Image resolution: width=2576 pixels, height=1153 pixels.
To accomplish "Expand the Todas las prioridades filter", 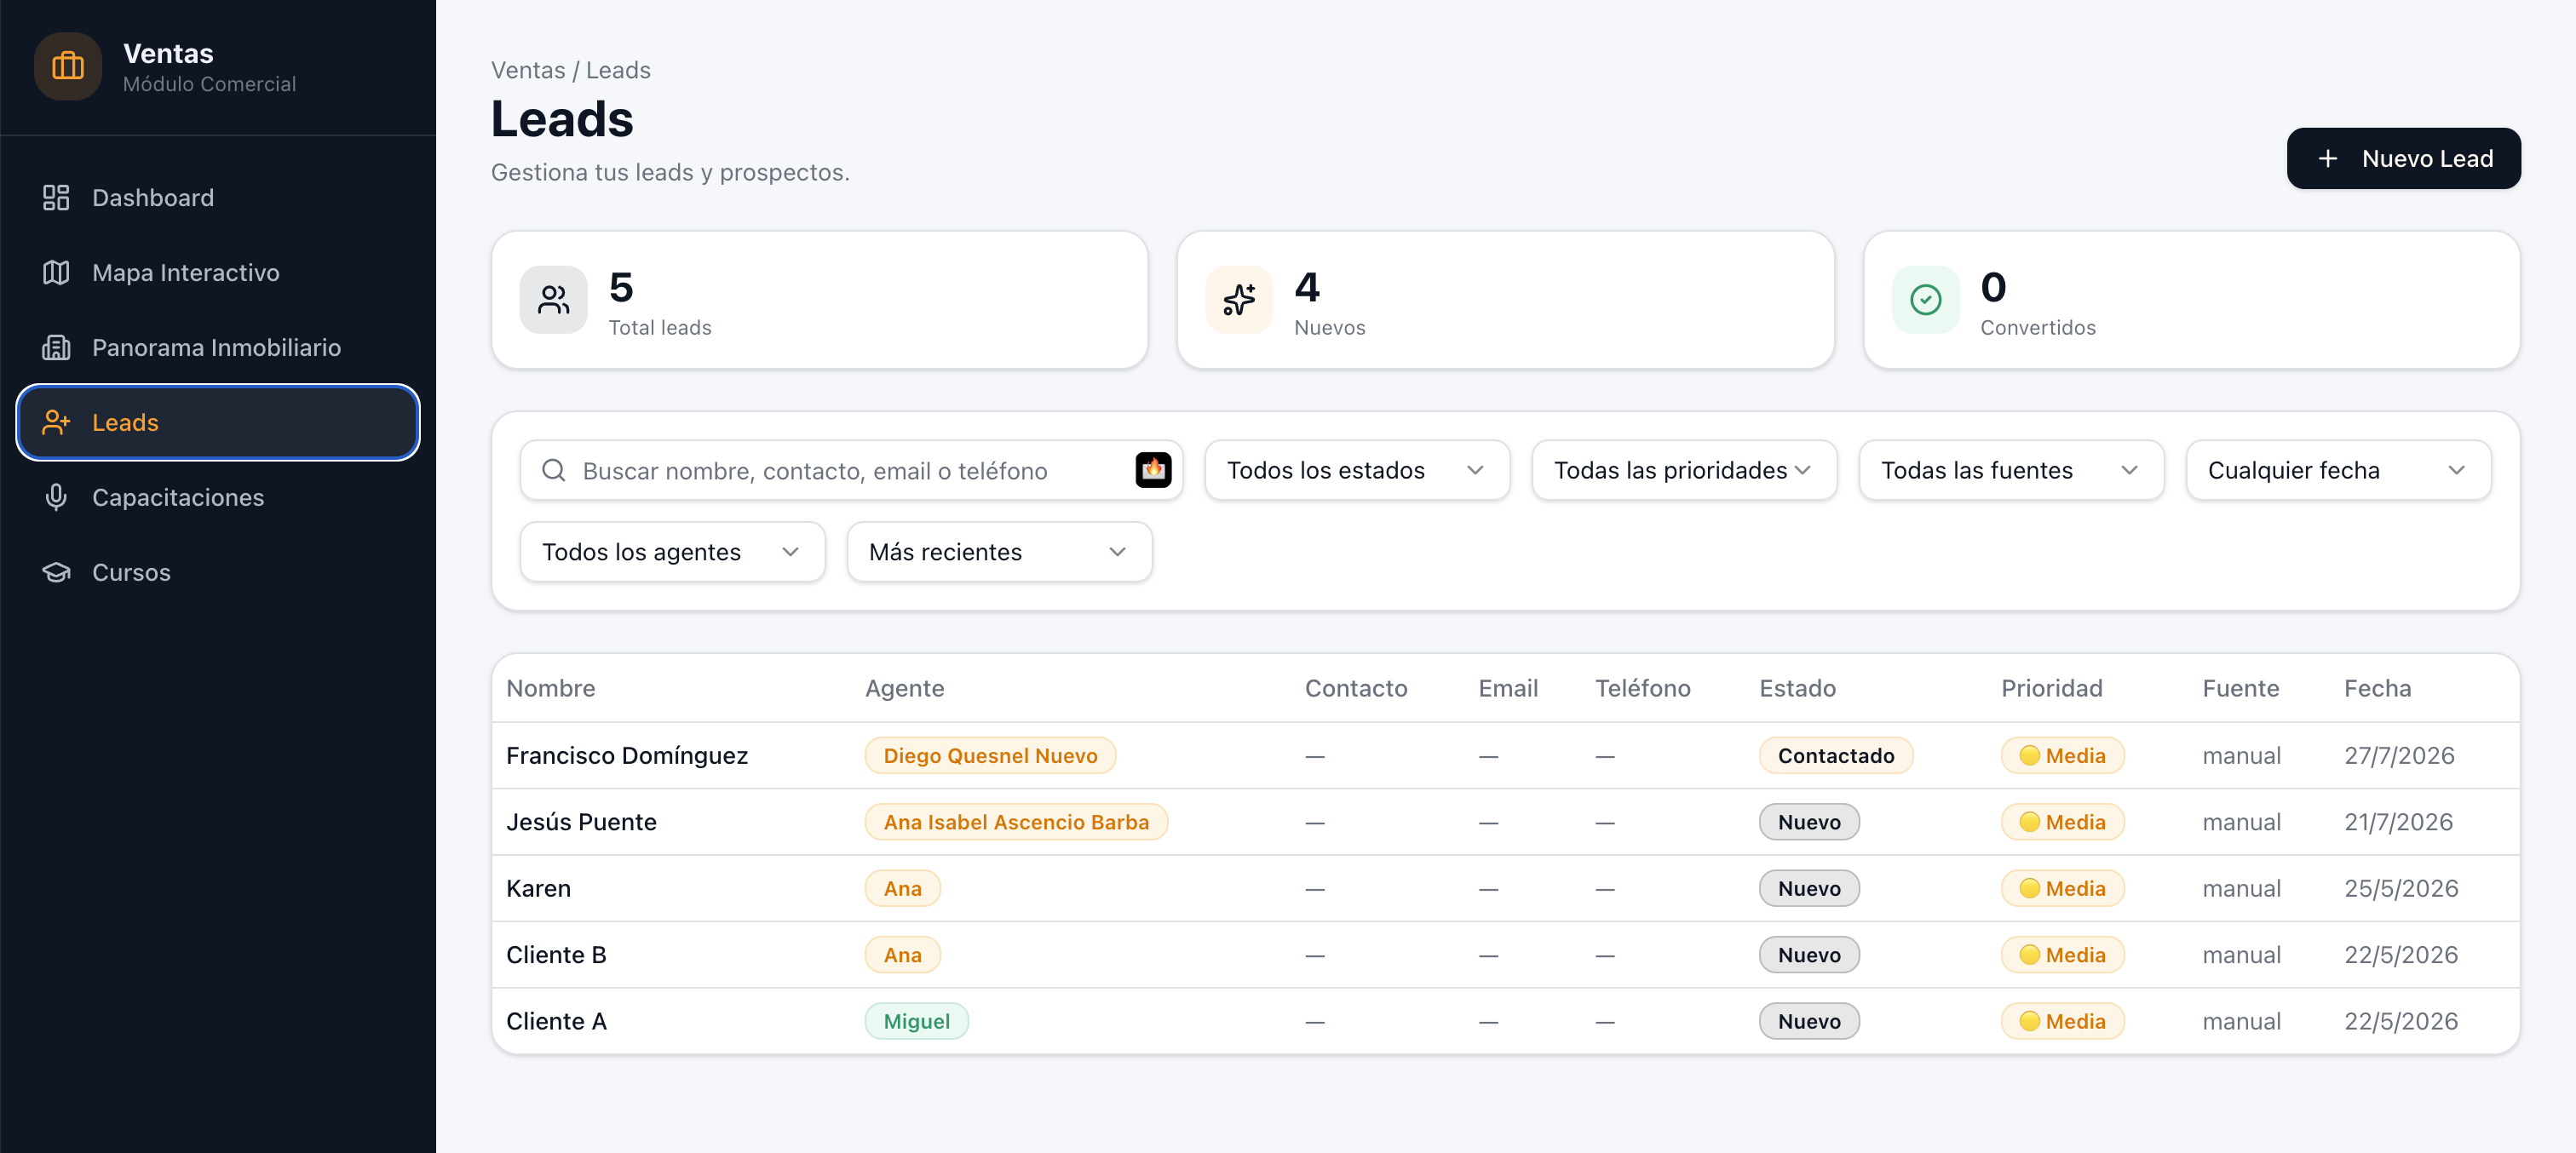I will 1684,471.
